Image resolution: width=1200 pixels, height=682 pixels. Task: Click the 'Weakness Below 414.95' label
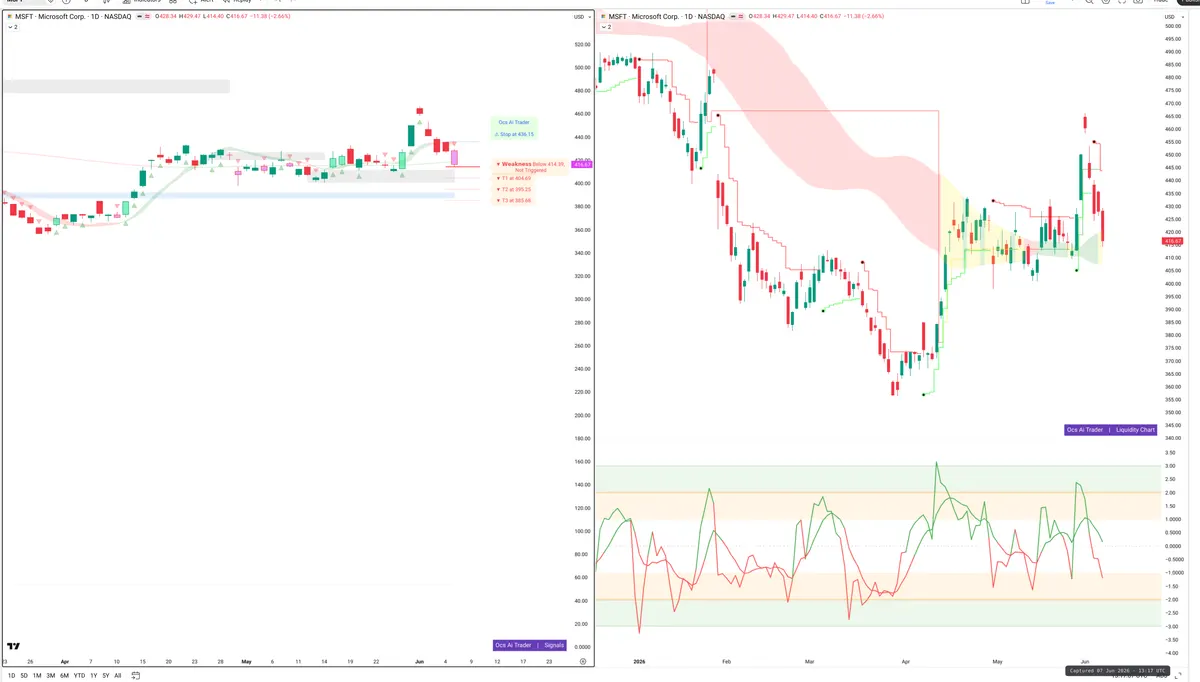tap(531, 164)
